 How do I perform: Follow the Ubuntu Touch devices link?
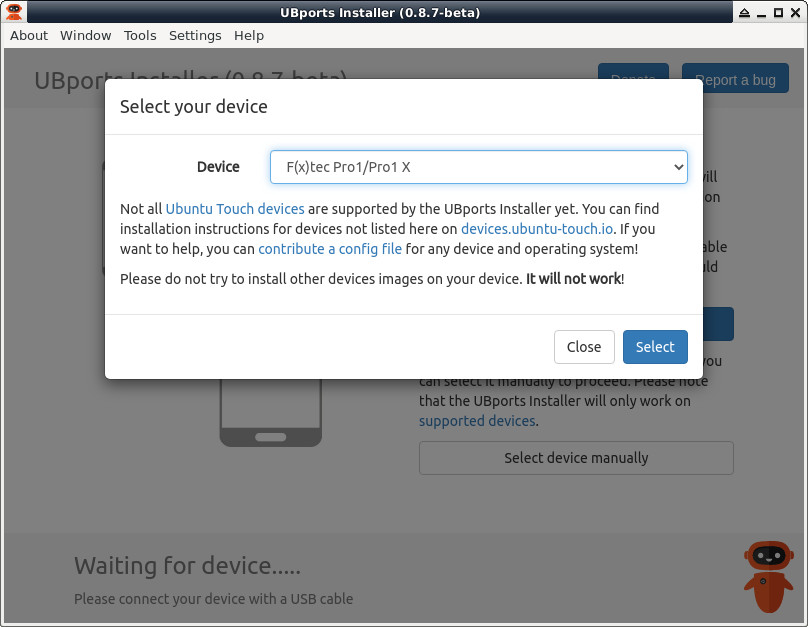(235, 209)
